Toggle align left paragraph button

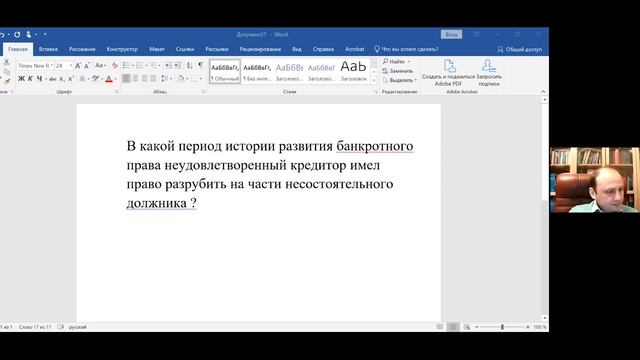126,78
